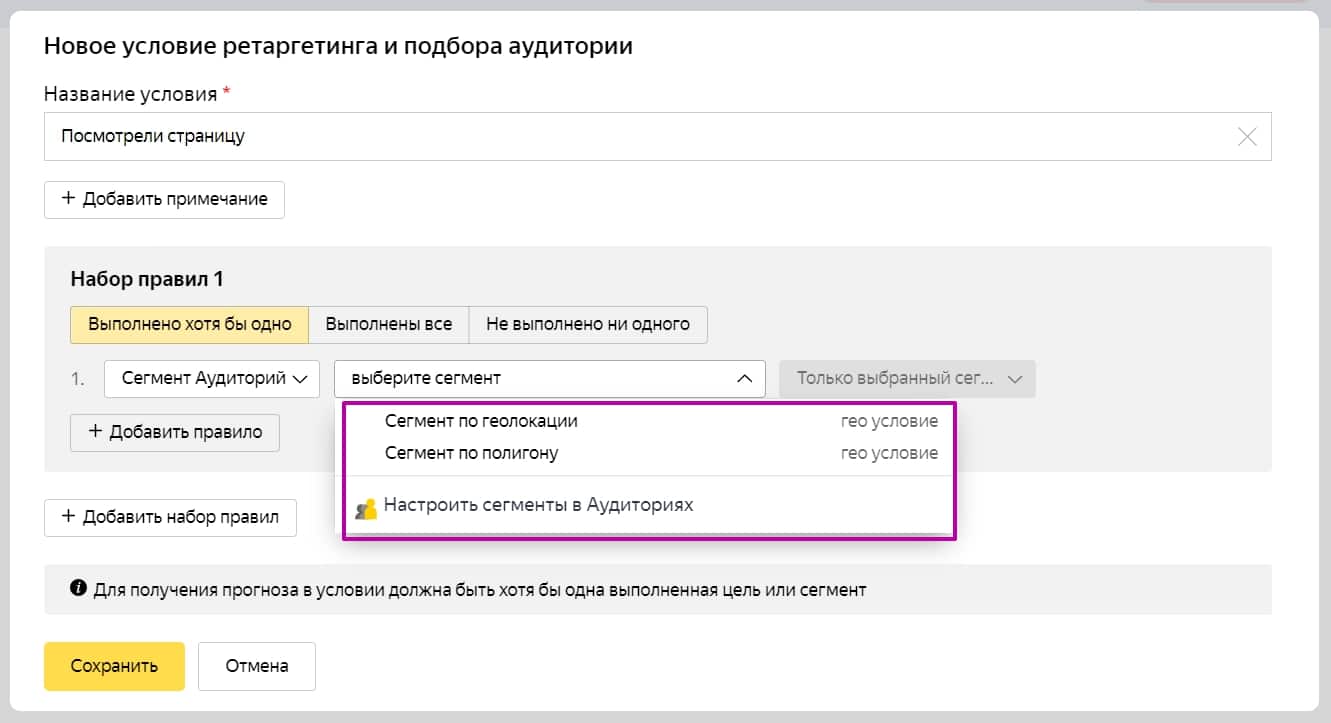The image size is (1331, 723).
Task: Select the Выполнены все option
Action: click(389, 324)
